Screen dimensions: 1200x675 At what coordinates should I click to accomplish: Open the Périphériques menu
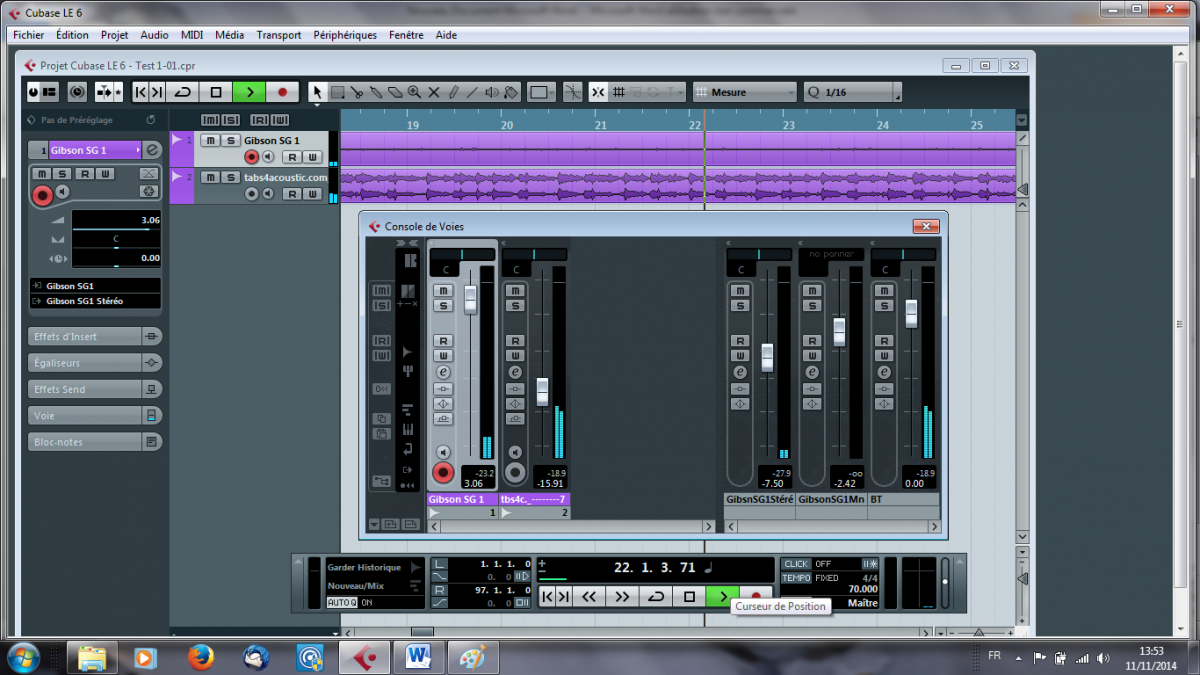345,35
